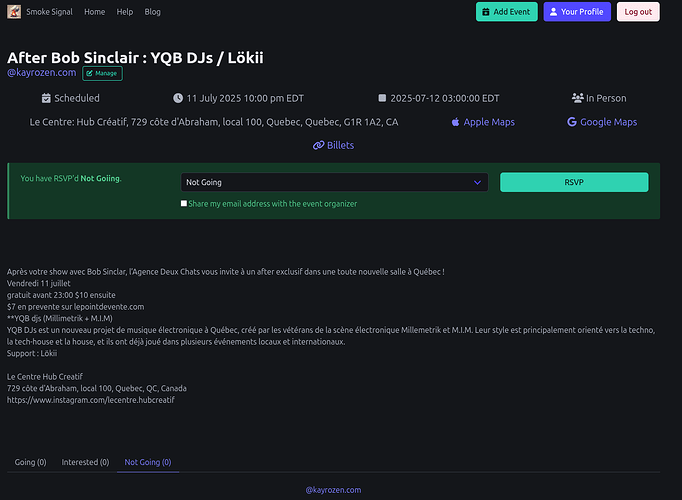Image resolution: width=682 pixels, height=500 pixels.
Task: Click the 'Vendredi 11 juillet' line
Action: click(39, 283)
